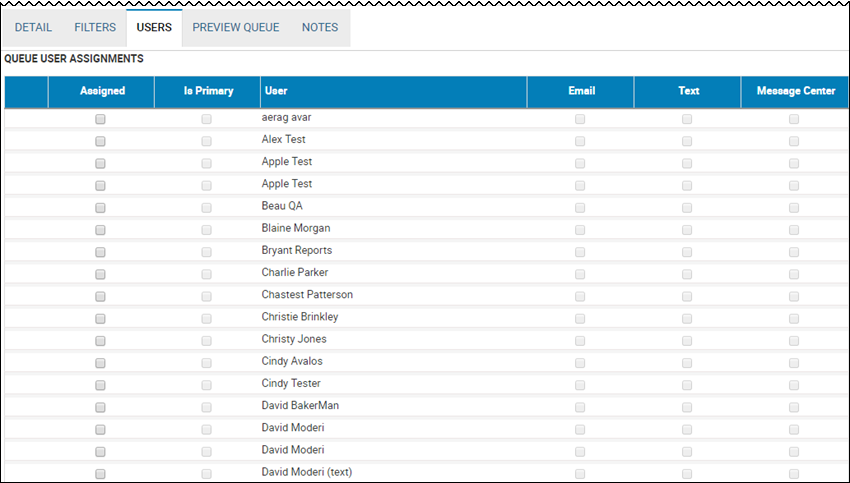
Task: Open the DETAIL tab
Action: 33,27
